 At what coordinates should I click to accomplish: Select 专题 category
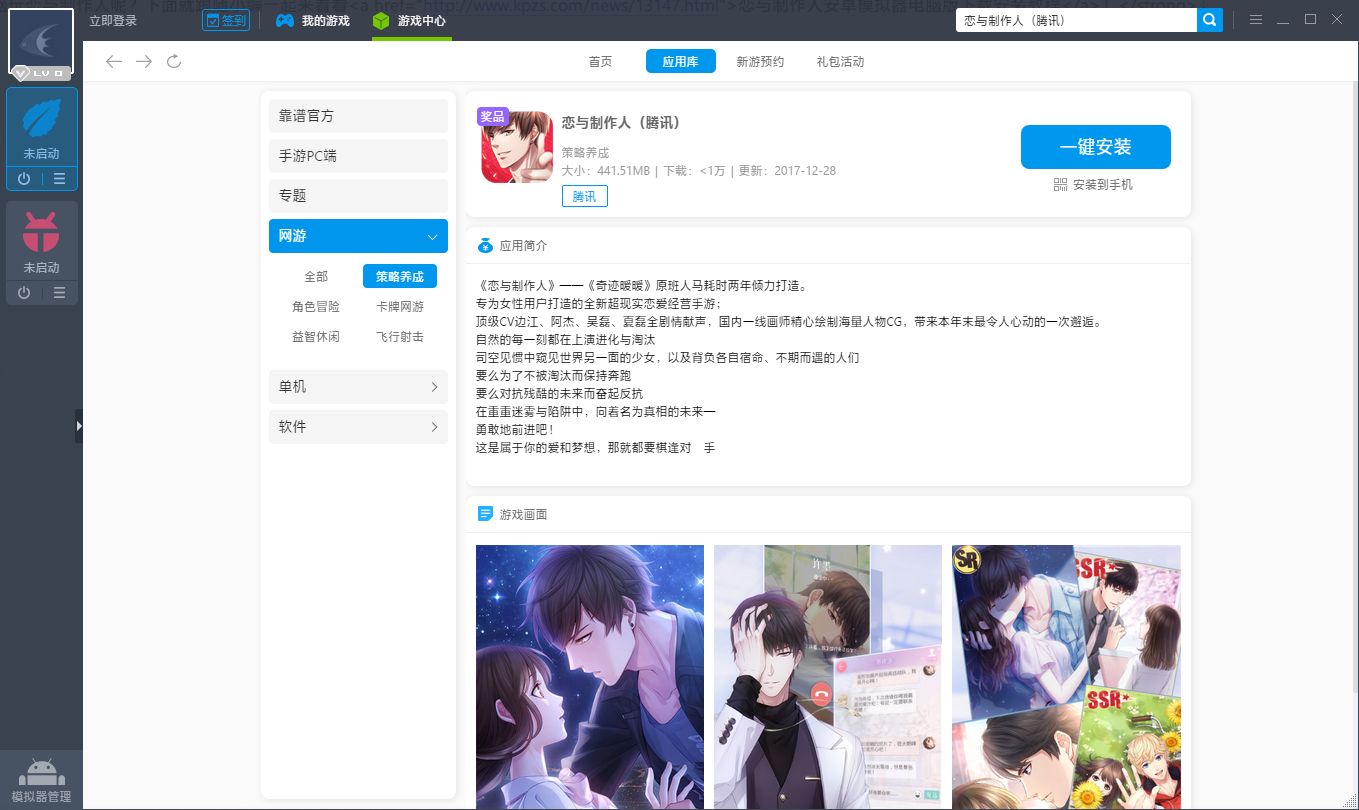pyautogui.click(x=358, y=196)
